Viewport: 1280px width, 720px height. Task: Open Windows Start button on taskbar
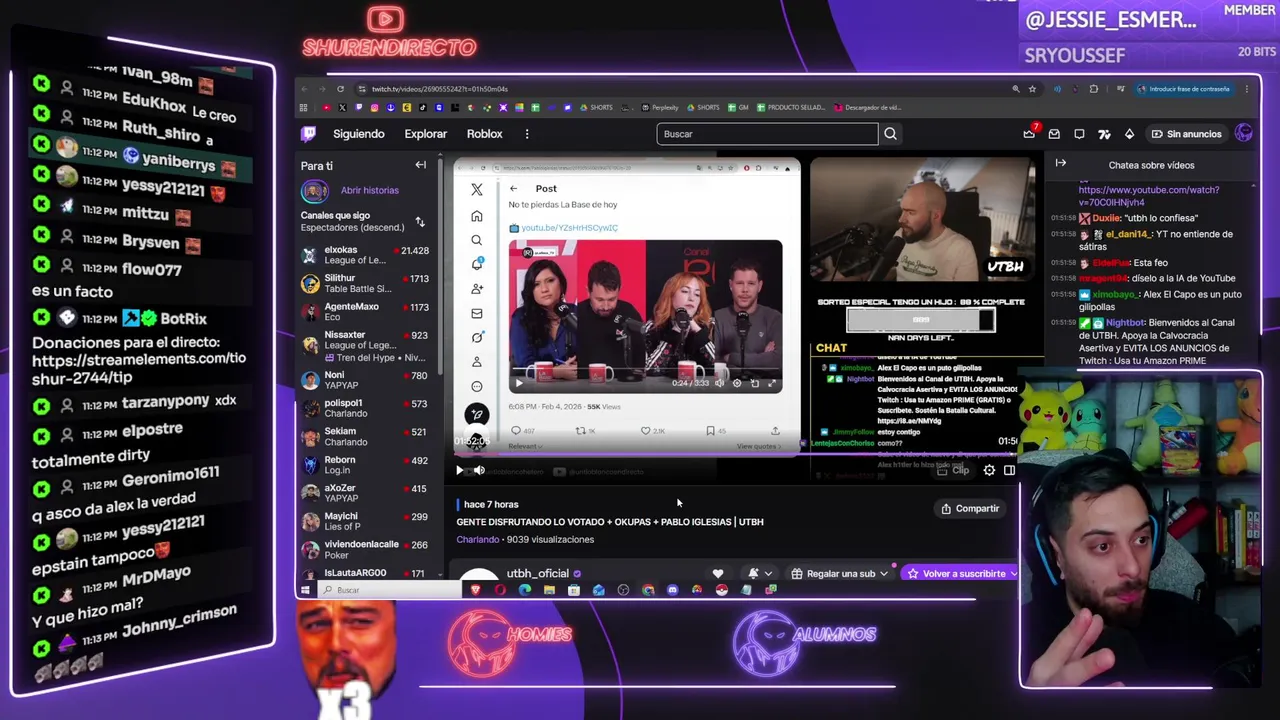(305, 590)
